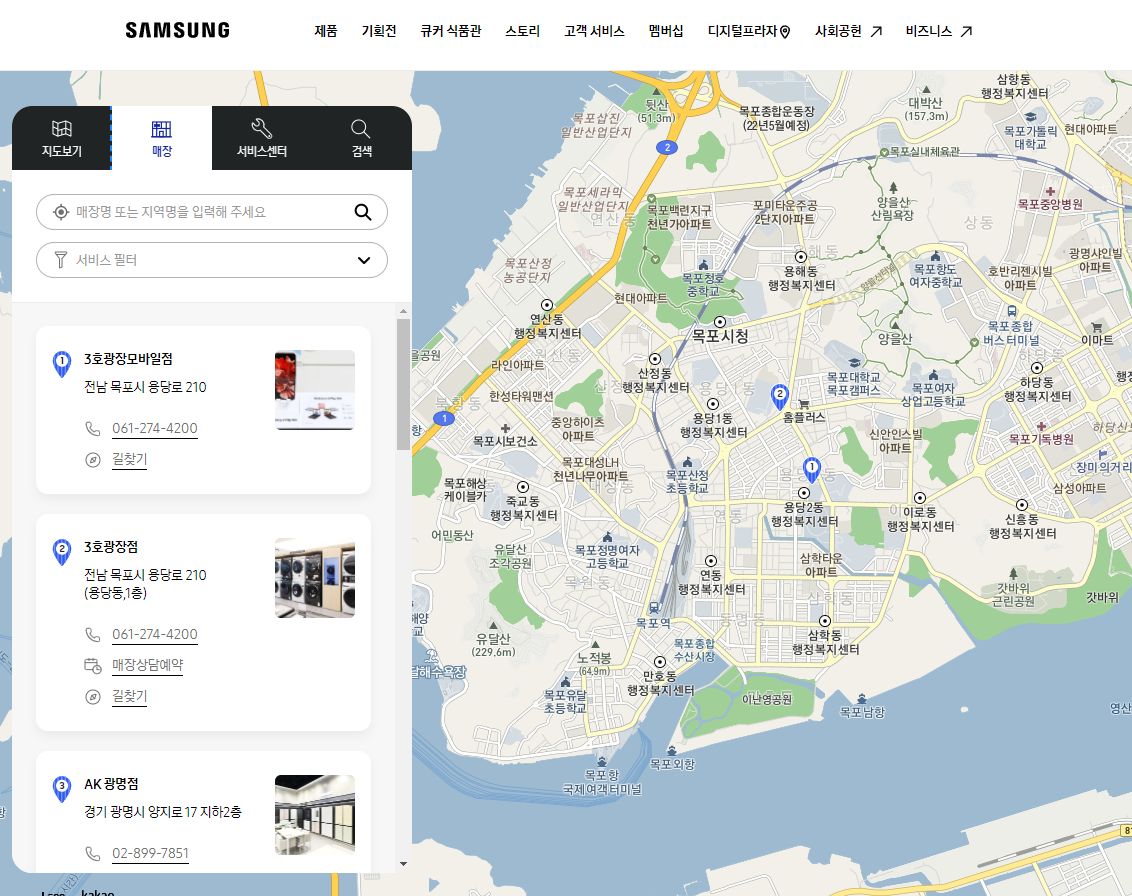Select the 매장 tab
The image size is (1132, 896).
point(162,138)
